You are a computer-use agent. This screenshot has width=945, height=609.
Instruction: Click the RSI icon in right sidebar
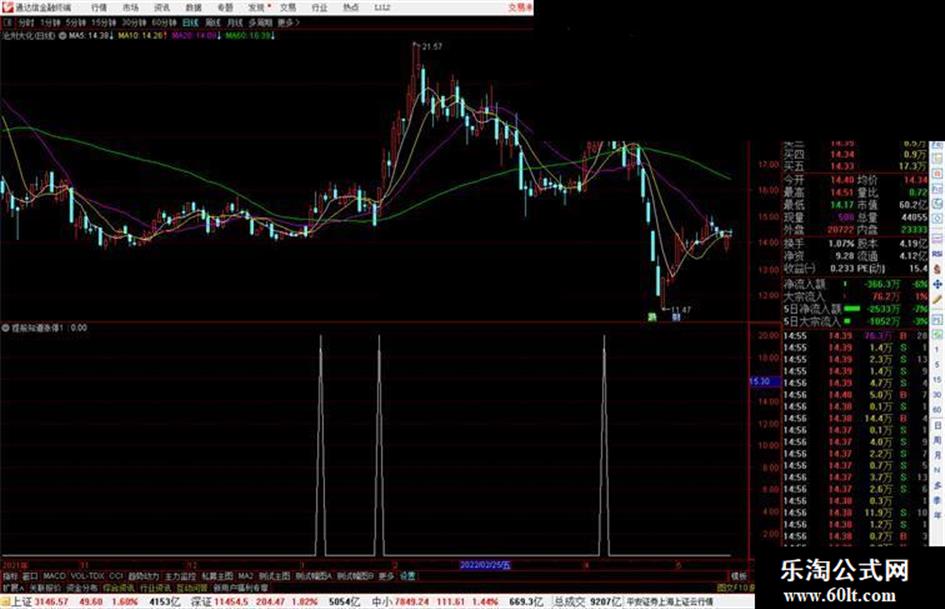(937, 254)
